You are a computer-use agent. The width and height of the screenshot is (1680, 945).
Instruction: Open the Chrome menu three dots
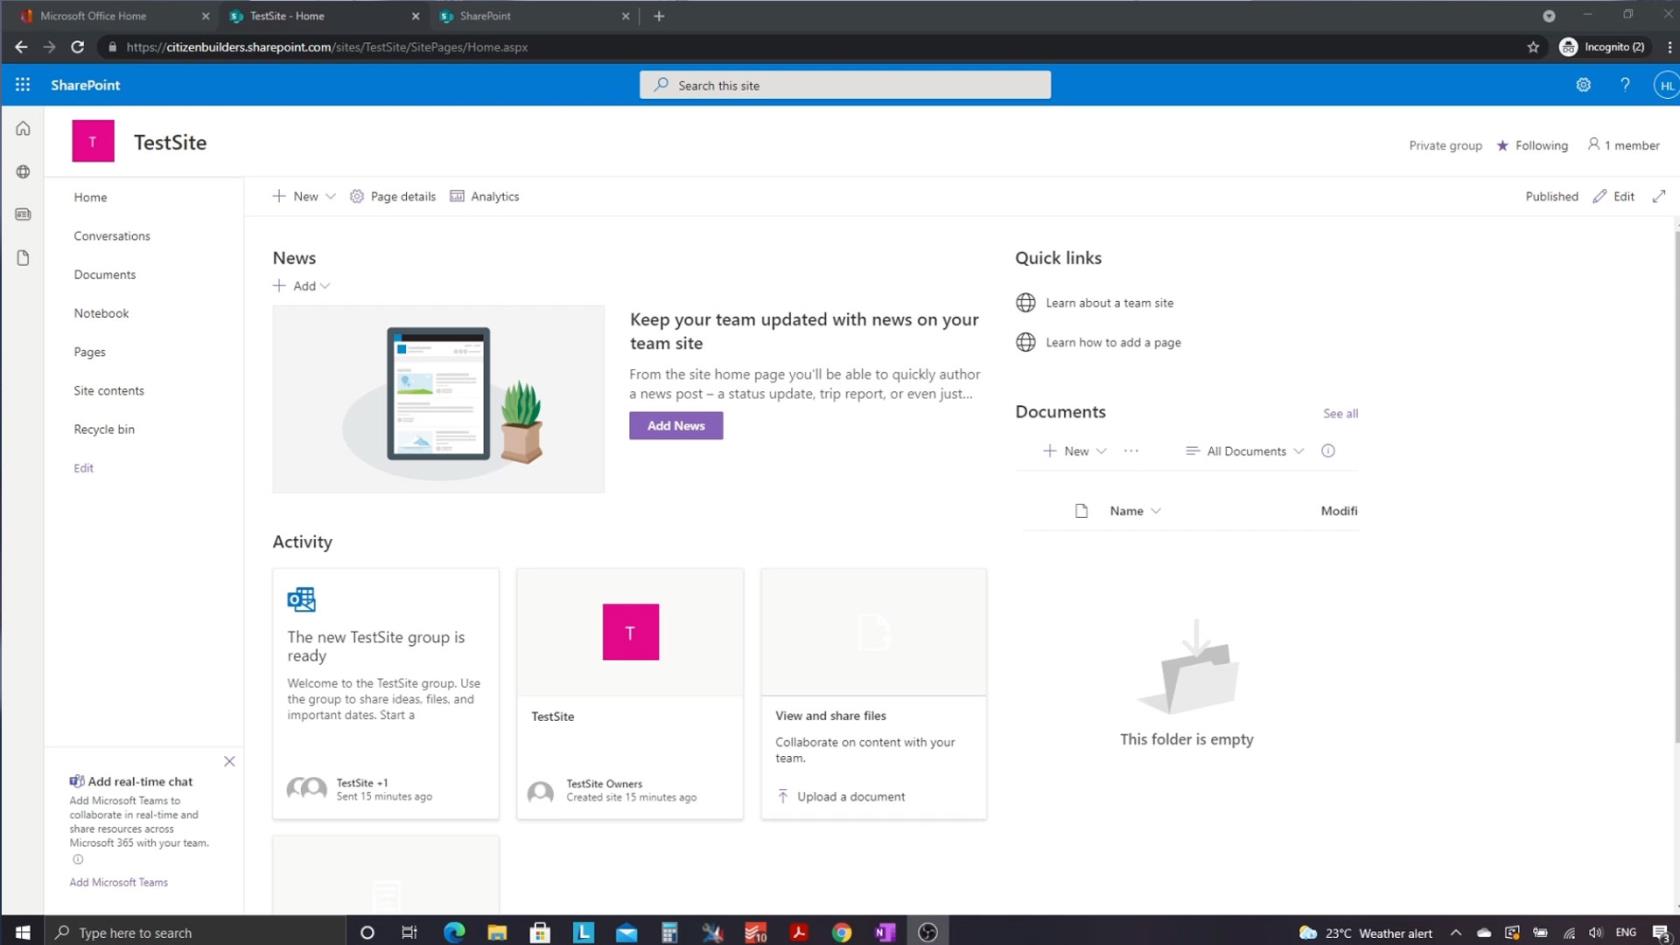coord(1669,47)
